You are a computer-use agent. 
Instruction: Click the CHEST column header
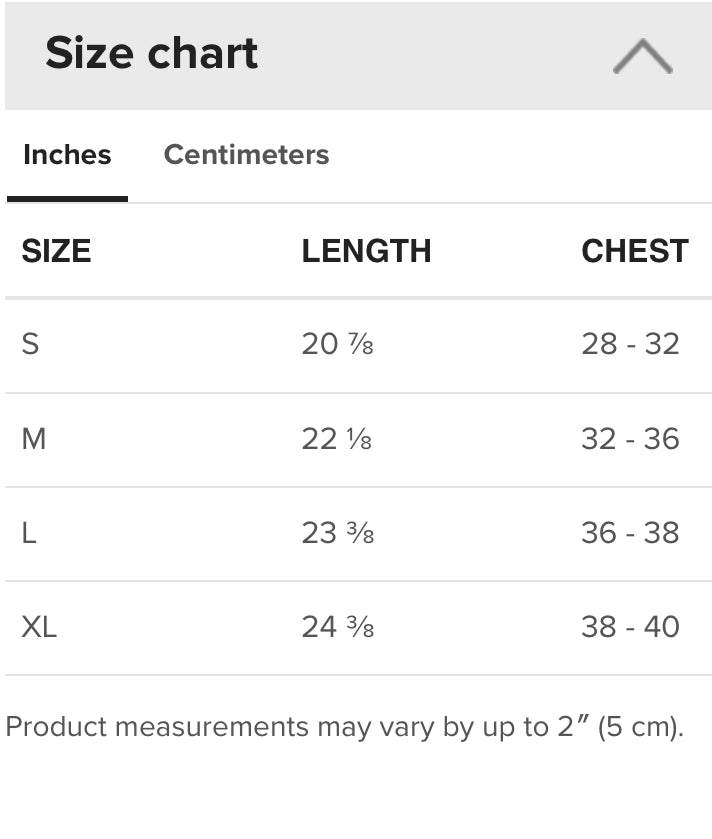(634, 251)
